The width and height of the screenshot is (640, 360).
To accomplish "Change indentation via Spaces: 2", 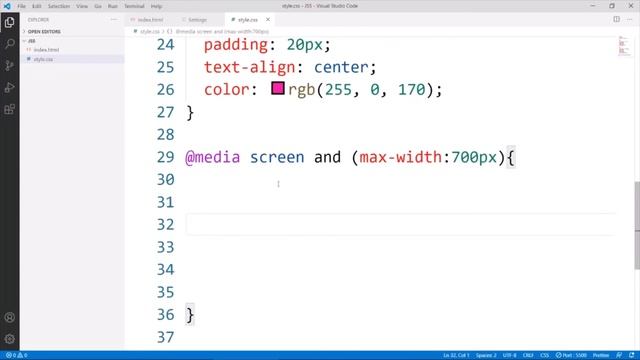I will [x=486, y=355].
